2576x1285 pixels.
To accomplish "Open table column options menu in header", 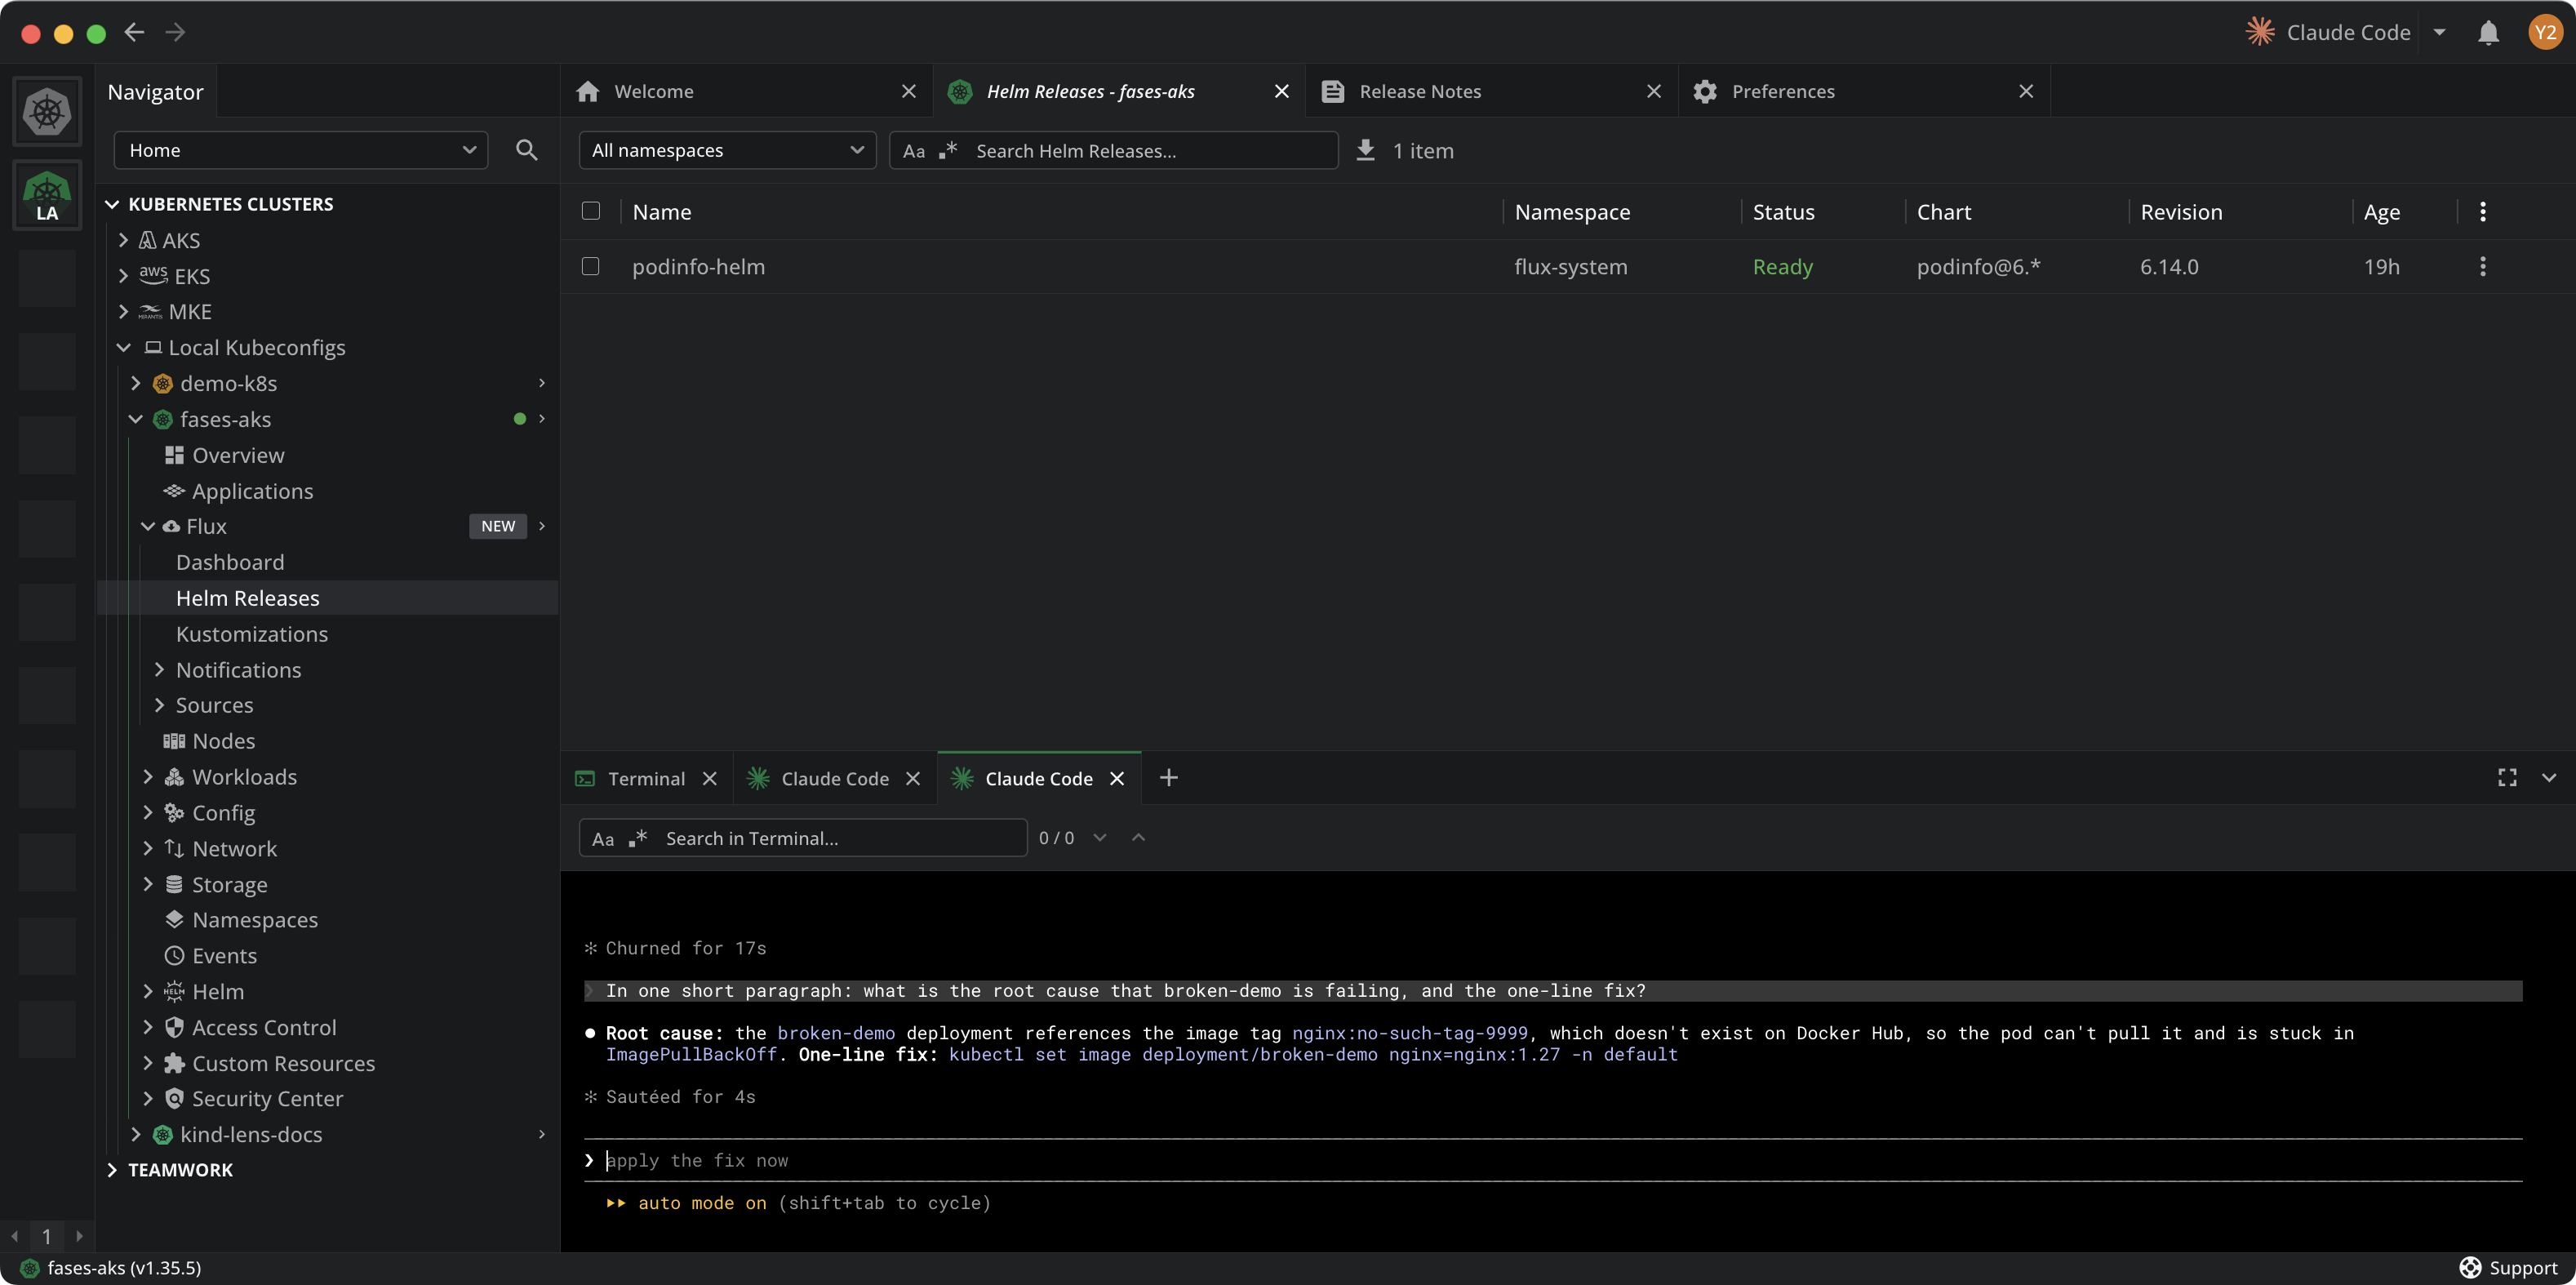I will [x=2482, y=212].
